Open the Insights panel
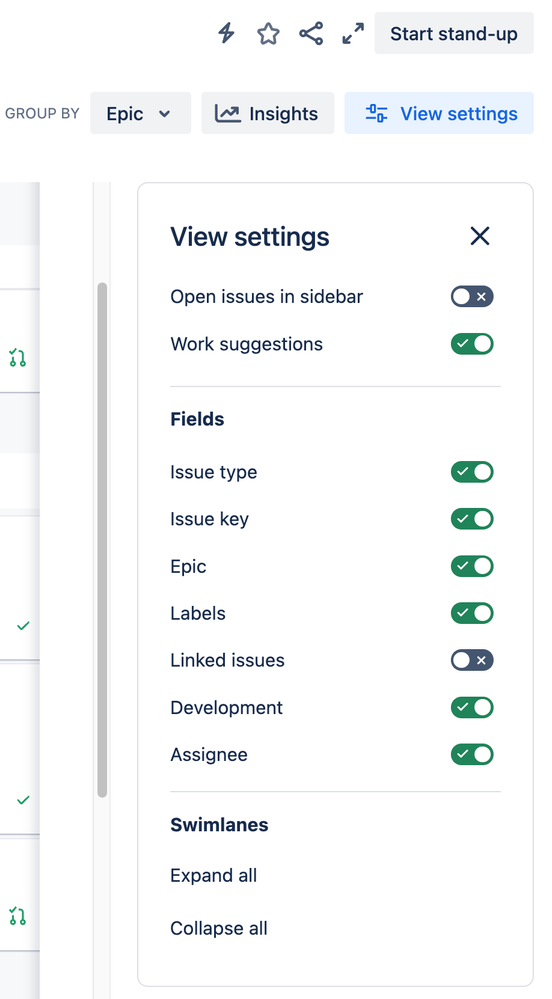Viewport: 552px width, 999px height. [268, 113]
